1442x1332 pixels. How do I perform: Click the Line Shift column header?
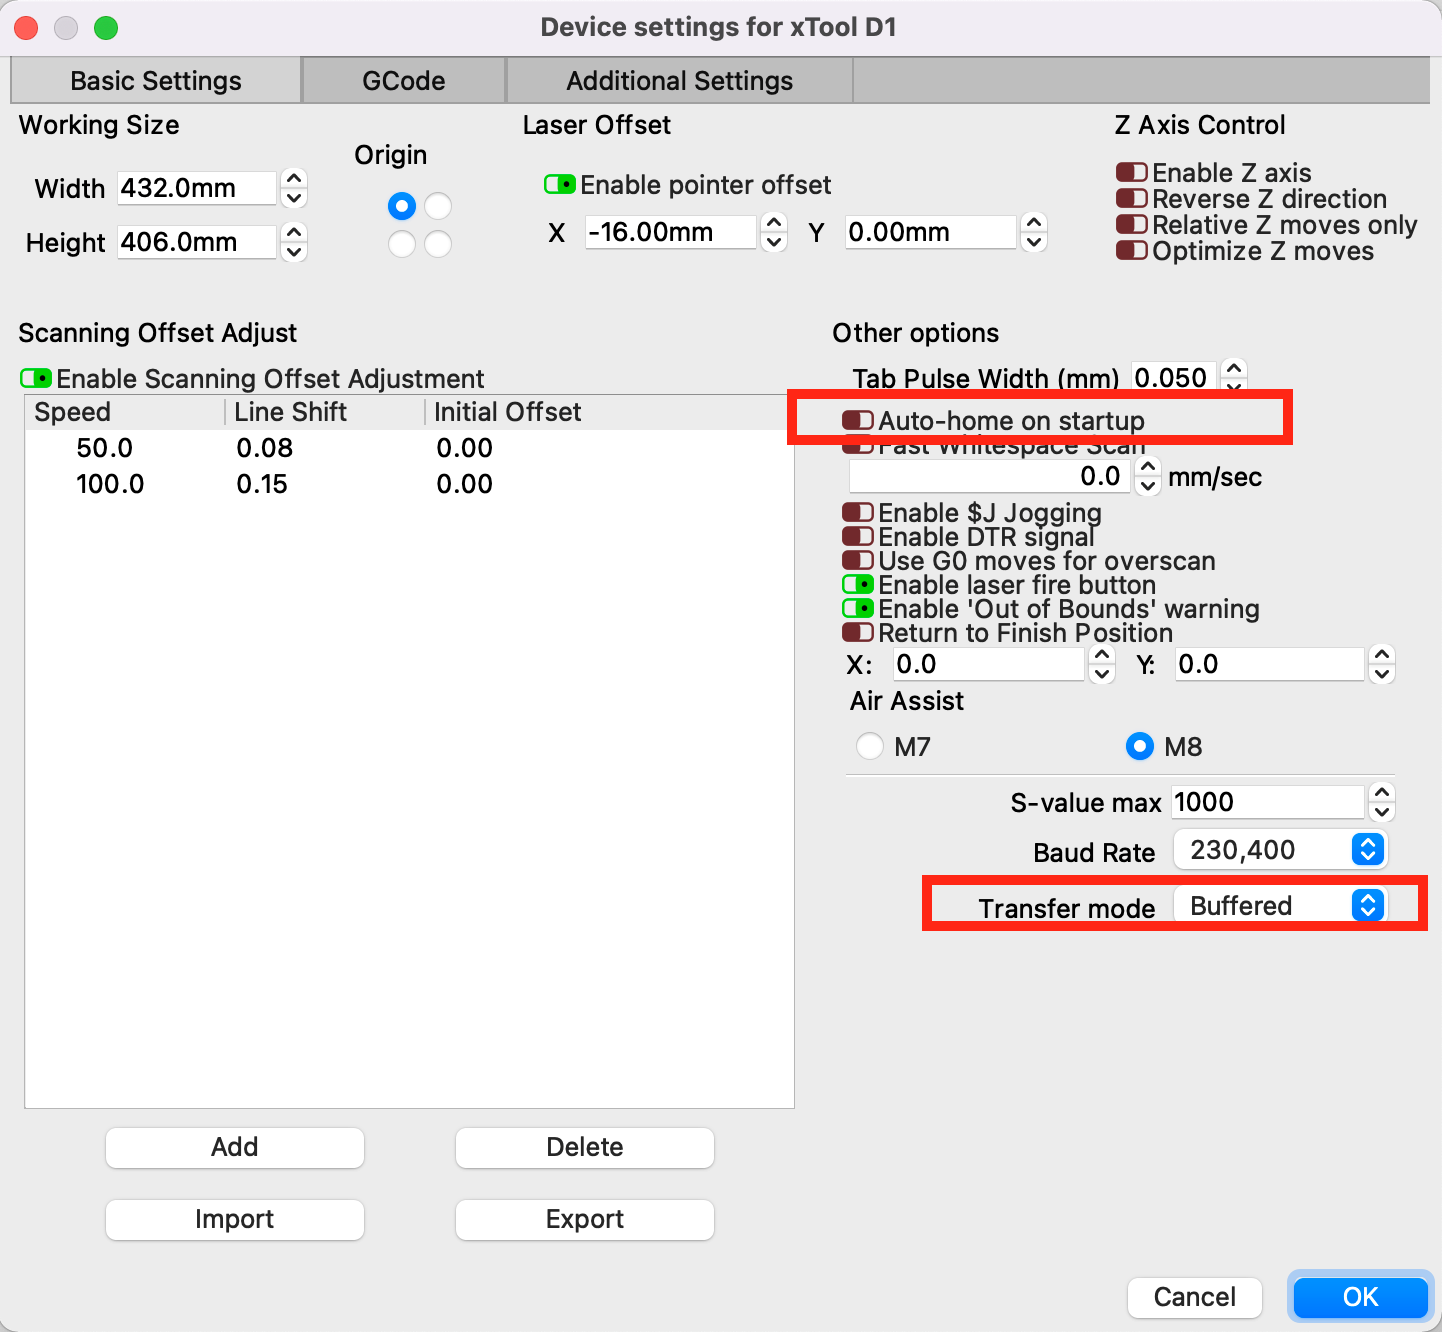point(325,412)
